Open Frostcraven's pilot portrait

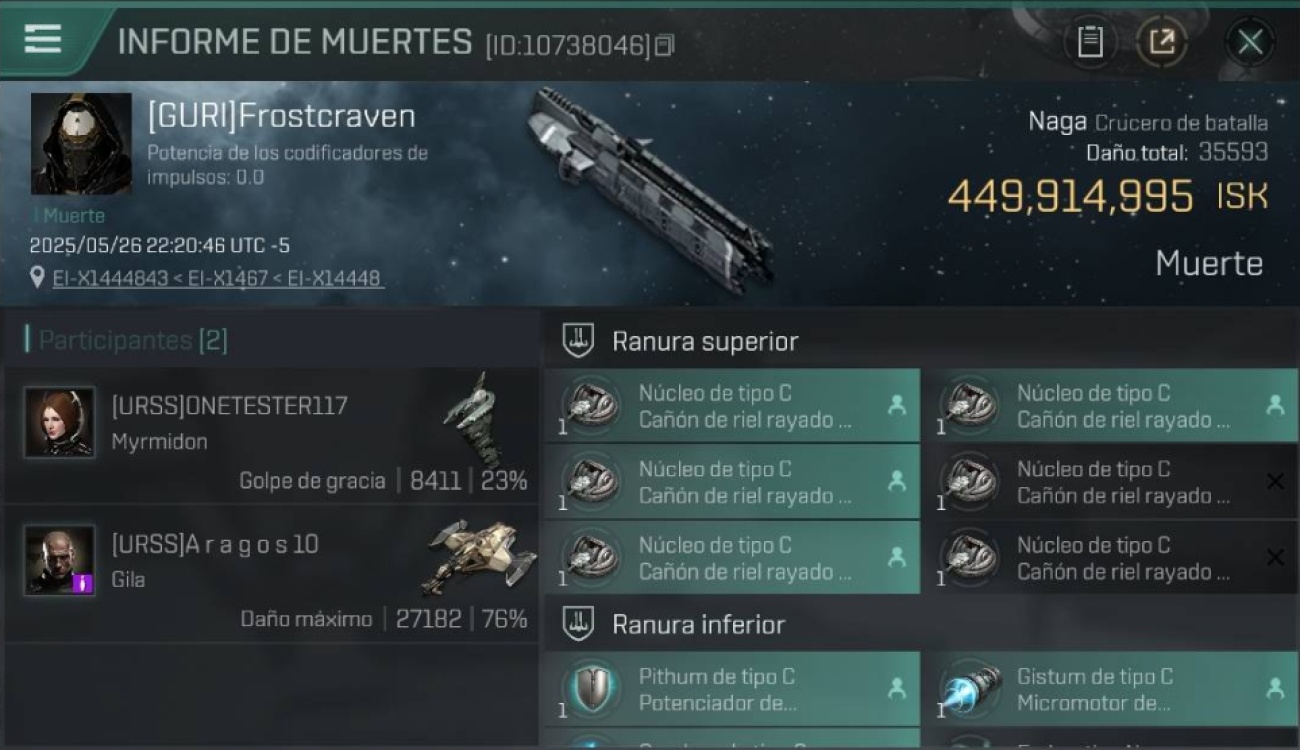click(x=81, y=144)
